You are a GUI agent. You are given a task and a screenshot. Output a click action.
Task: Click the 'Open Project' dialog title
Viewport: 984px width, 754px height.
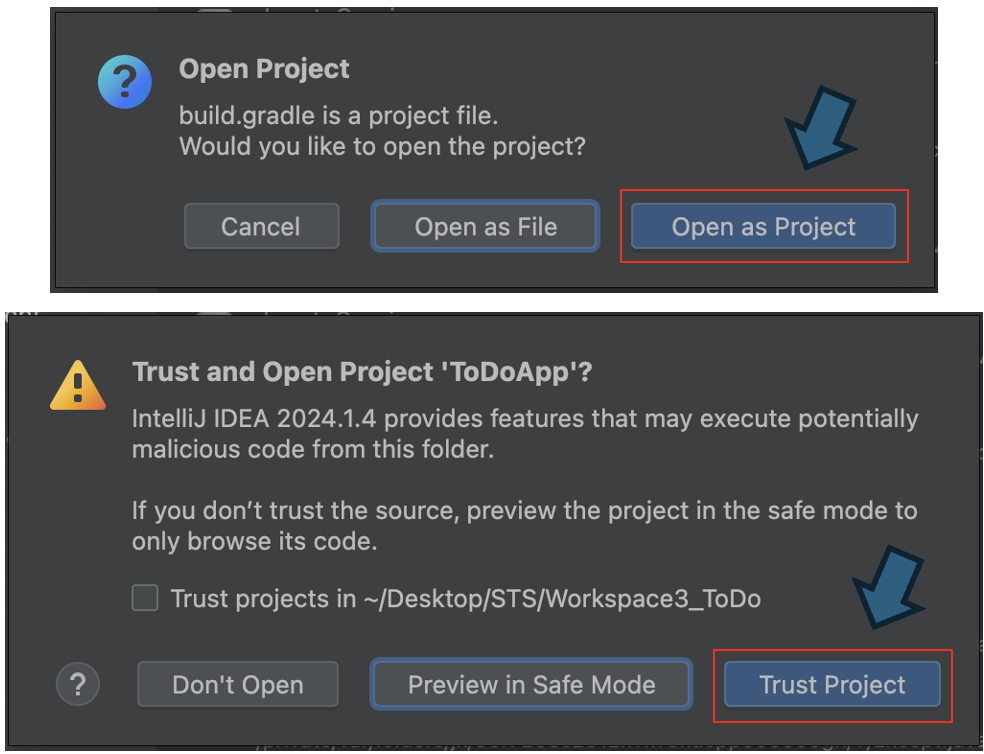(x=264, y=69)
